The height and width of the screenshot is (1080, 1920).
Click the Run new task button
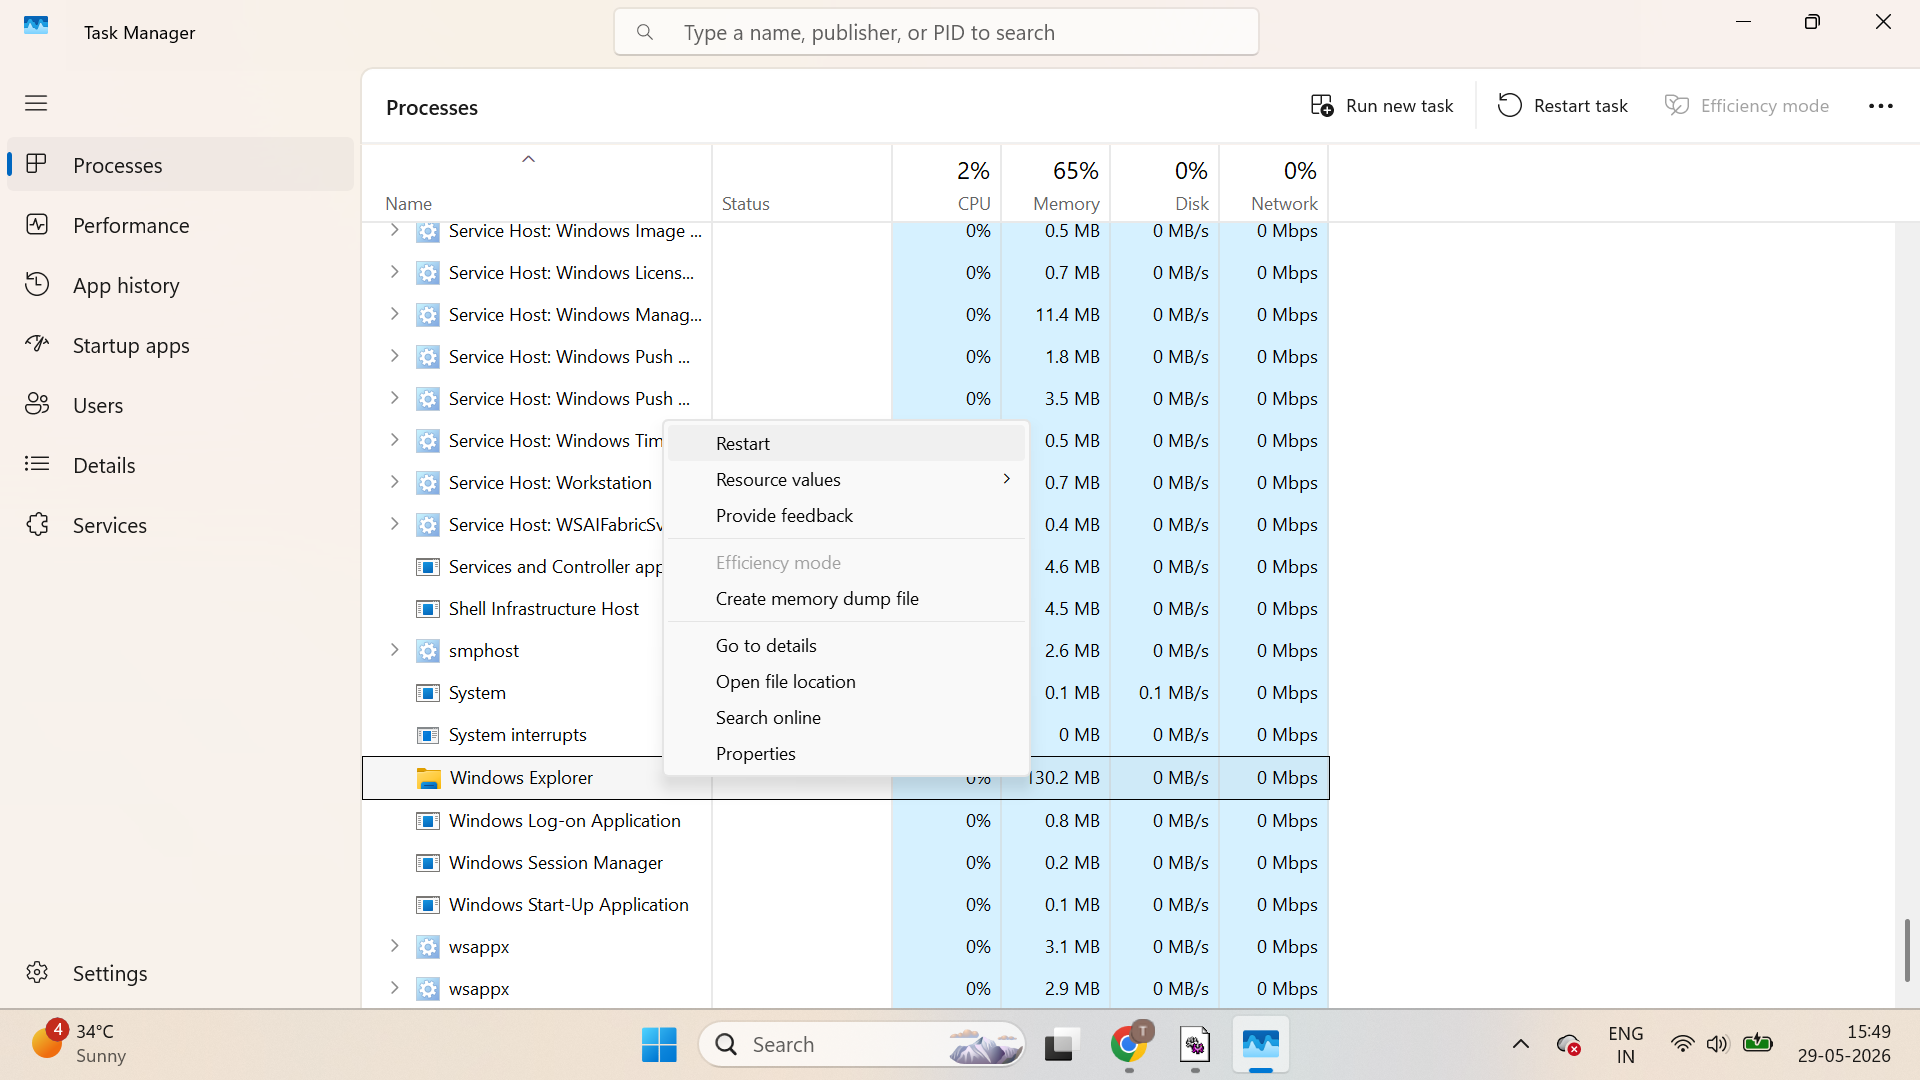(x=1382, y=105)
